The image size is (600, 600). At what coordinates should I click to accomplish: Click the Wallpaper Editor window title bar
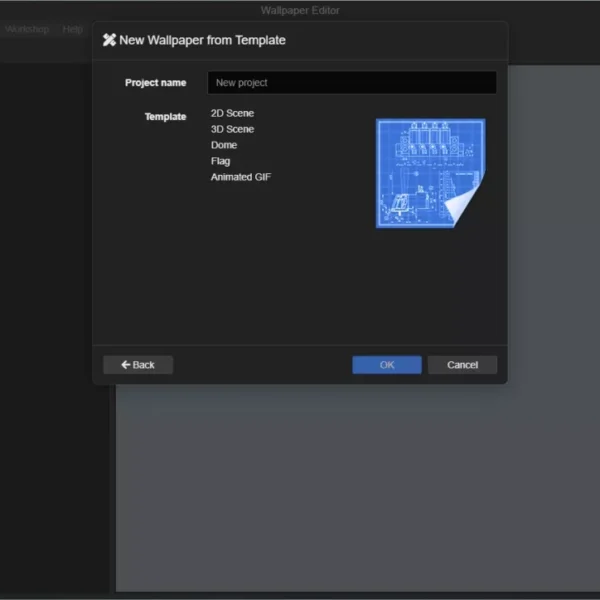click(300, 10)
